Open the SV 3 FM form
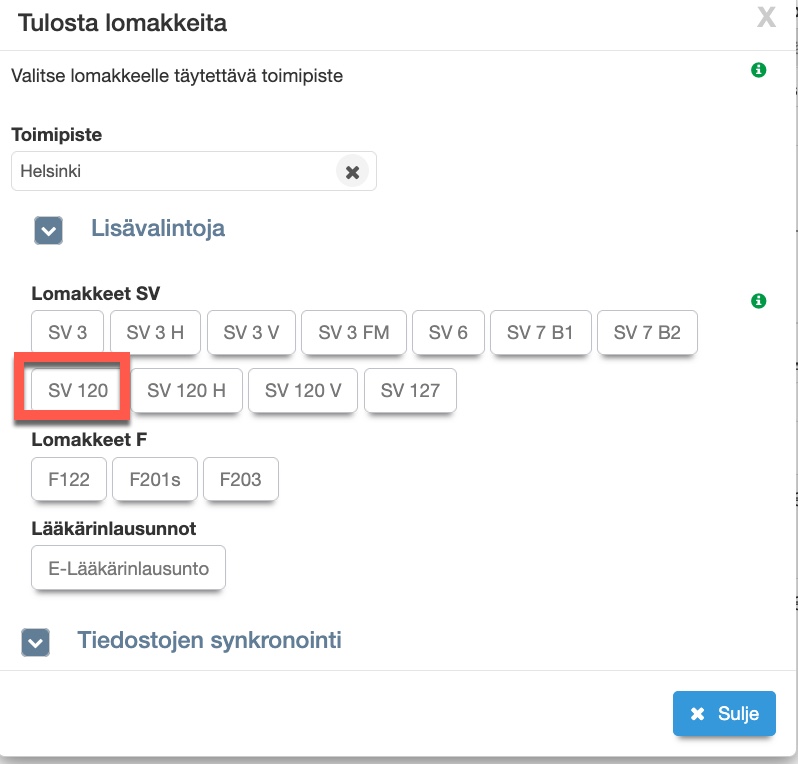 [x=354, y=333]
